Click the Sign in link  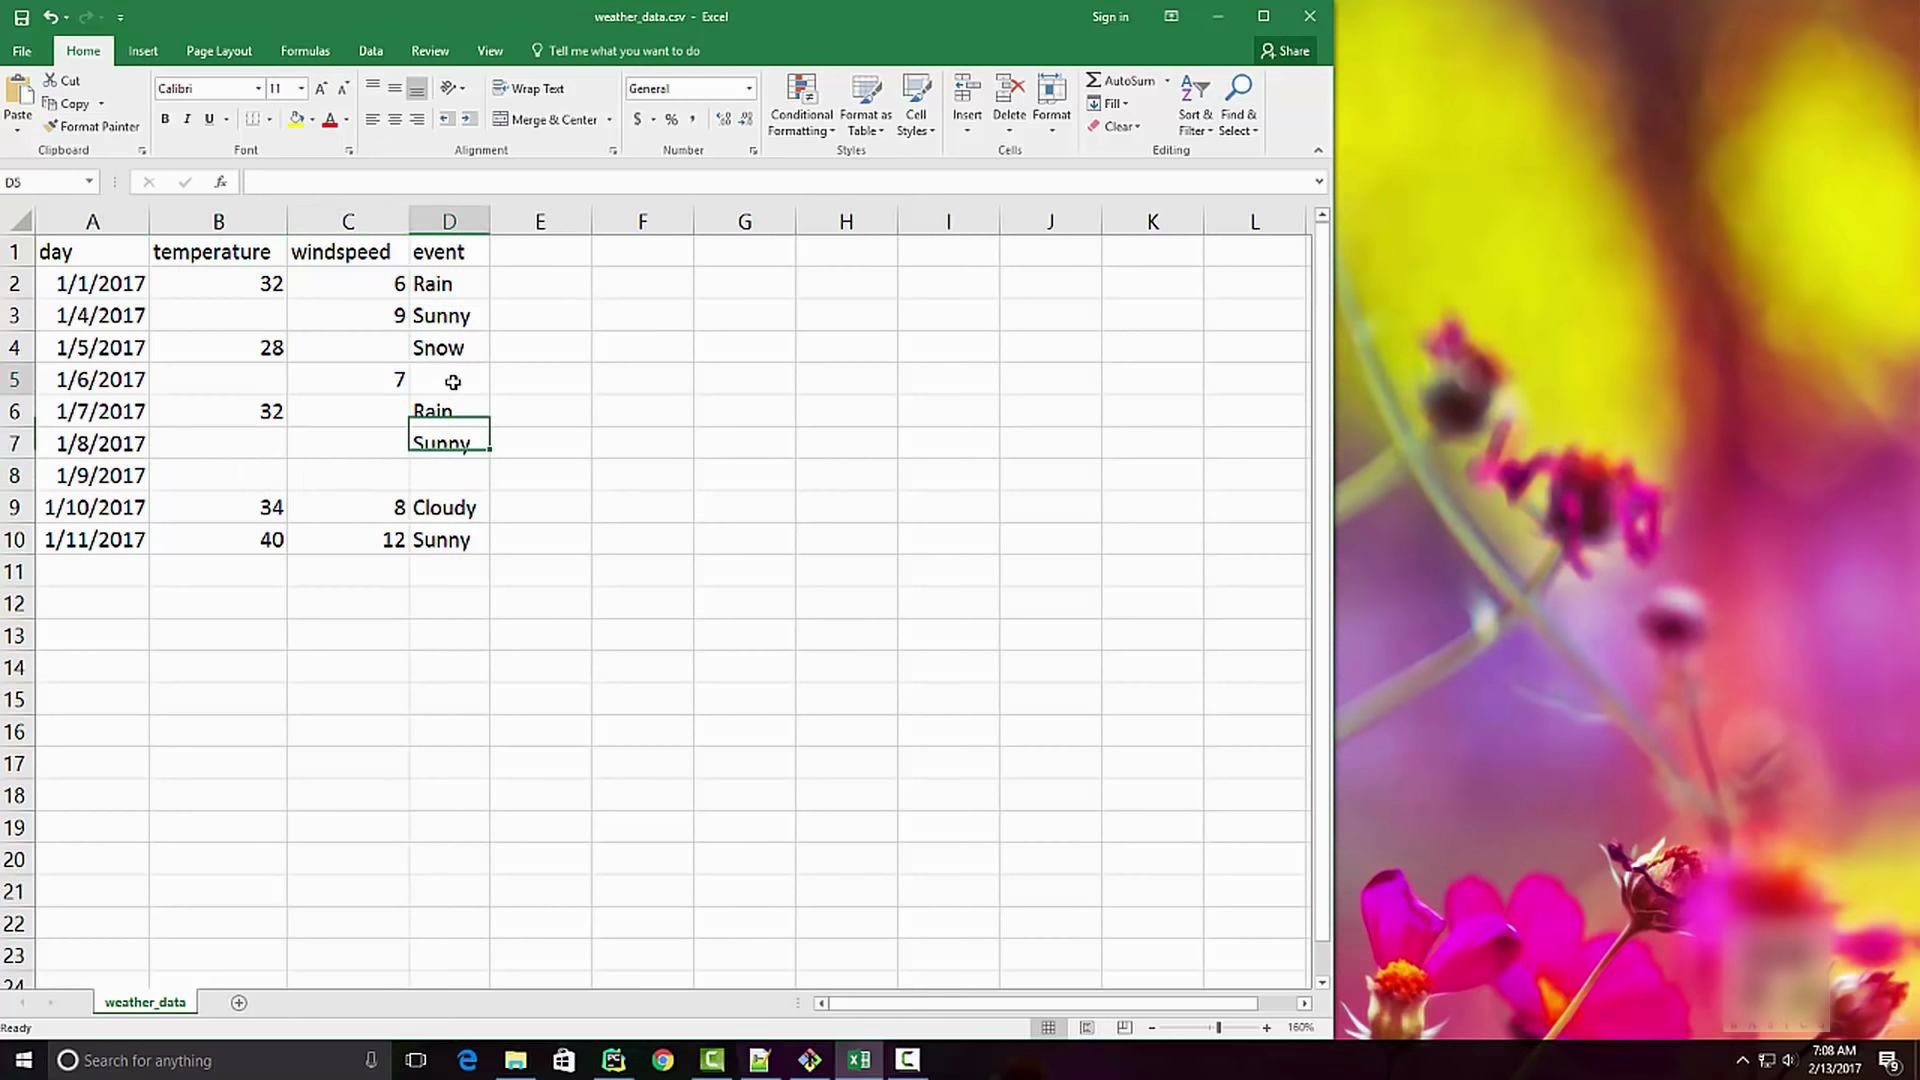pyautogui.click(x=1110, y=17)
